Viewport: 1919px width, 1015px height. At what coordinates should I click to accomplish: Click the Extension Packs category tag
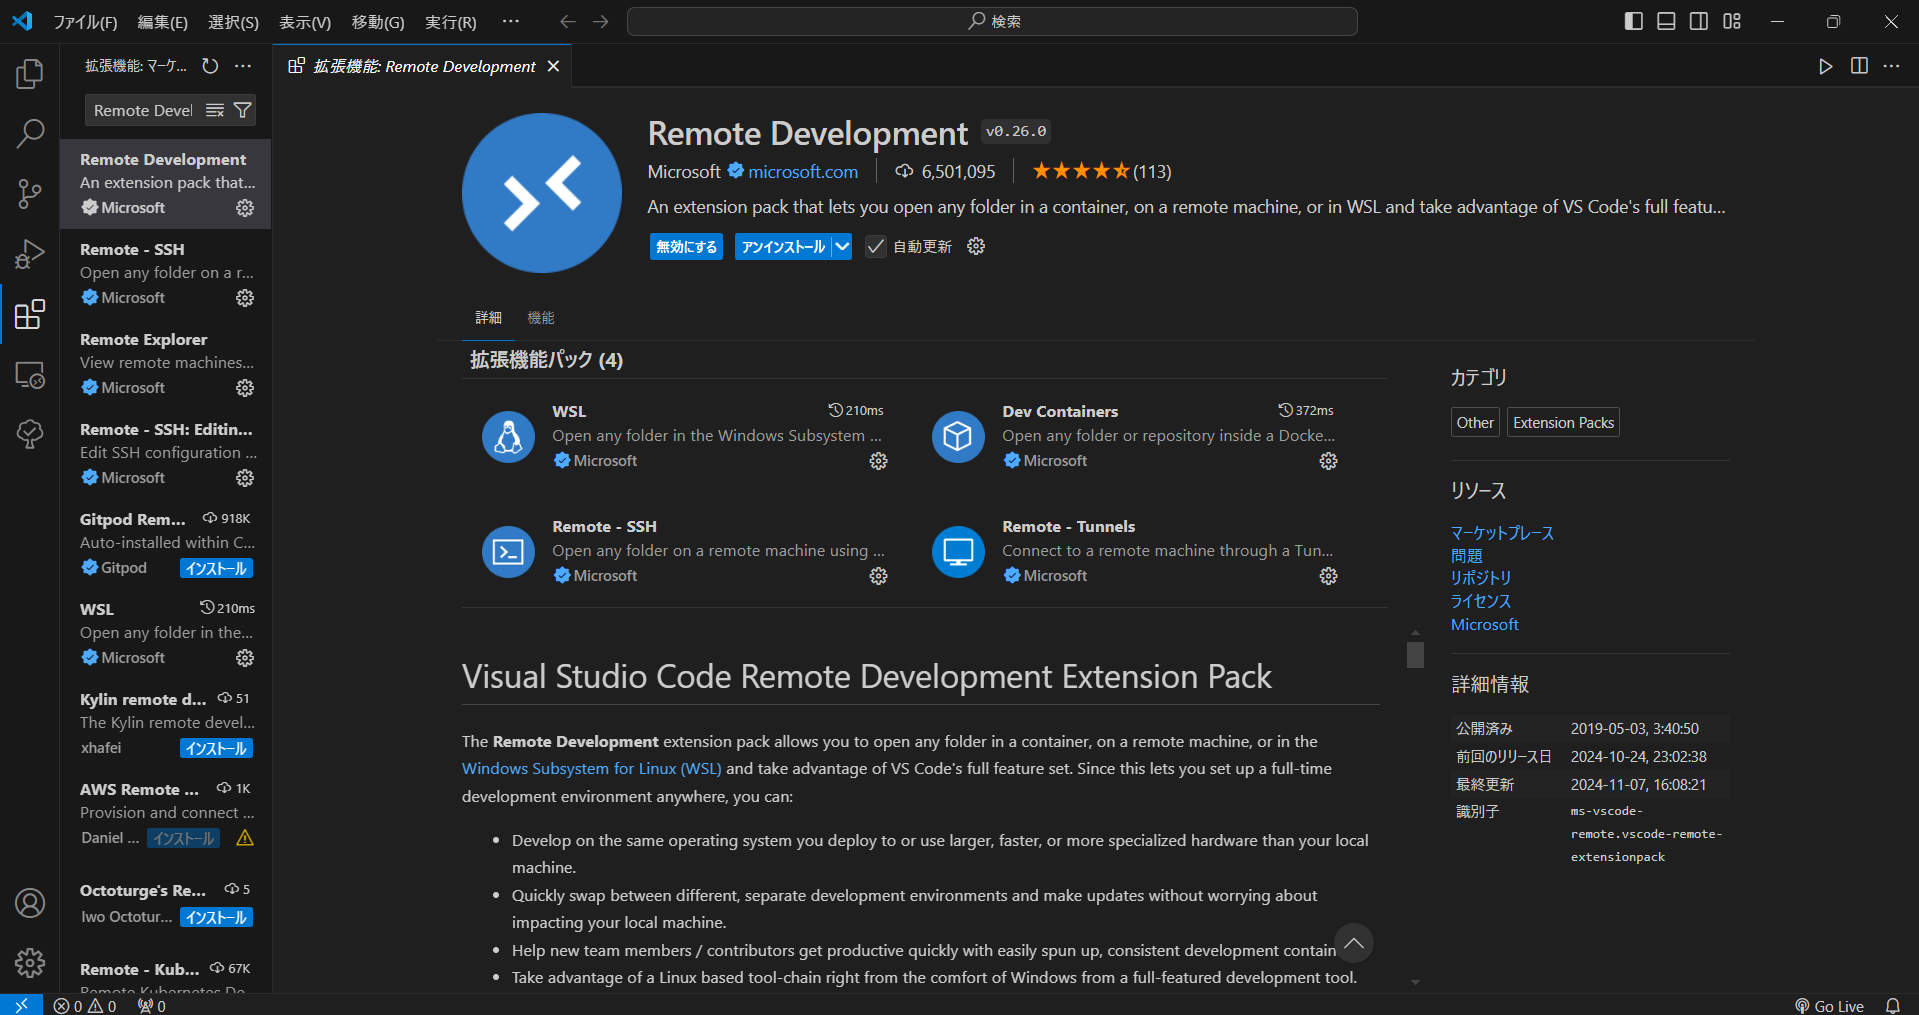(1563, 422)
